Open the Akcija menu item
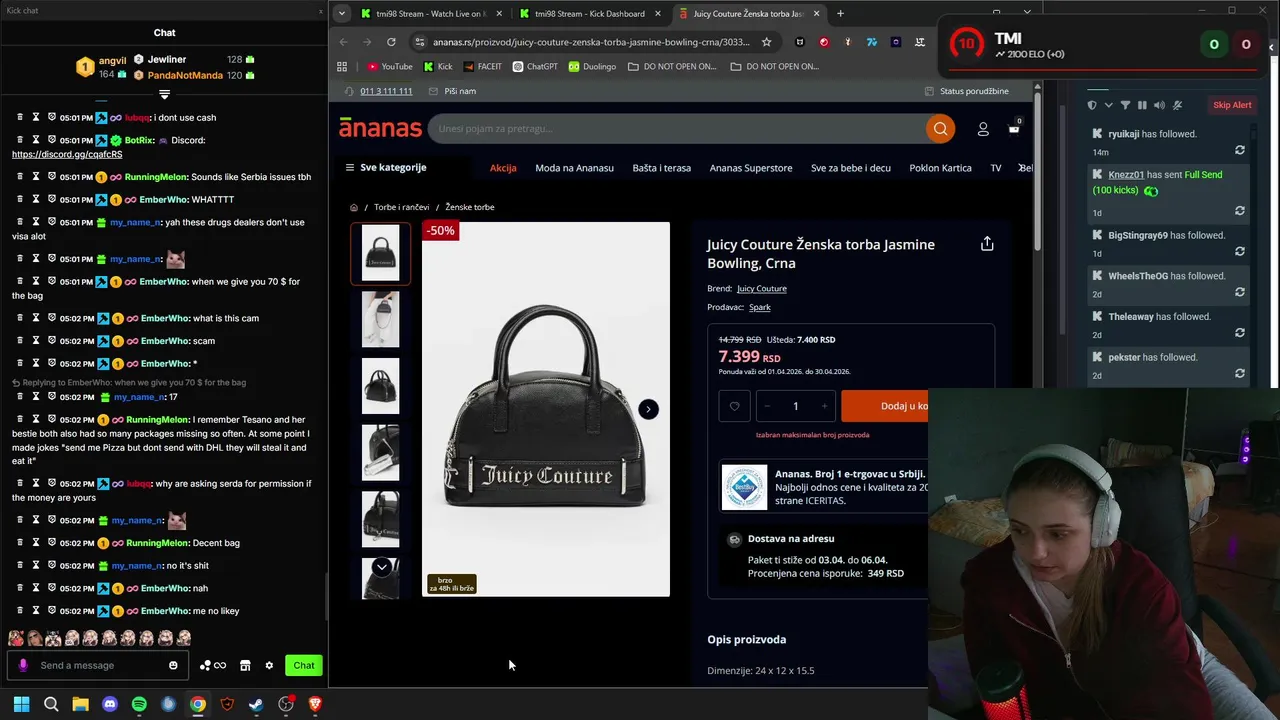This screenshot has width=1280, height=720. pos(503,168)
